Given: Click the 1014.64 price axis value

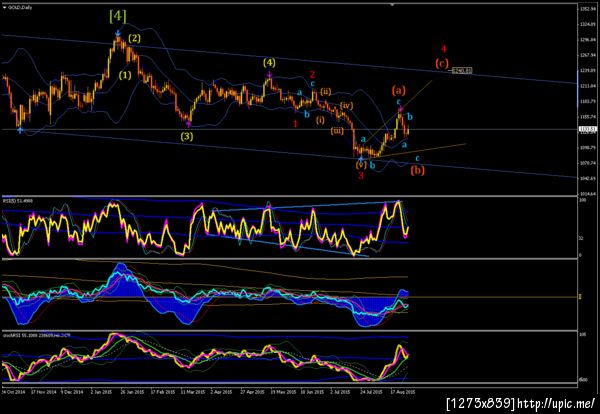Looking at the screenshot, I should [x=586, y=194].
